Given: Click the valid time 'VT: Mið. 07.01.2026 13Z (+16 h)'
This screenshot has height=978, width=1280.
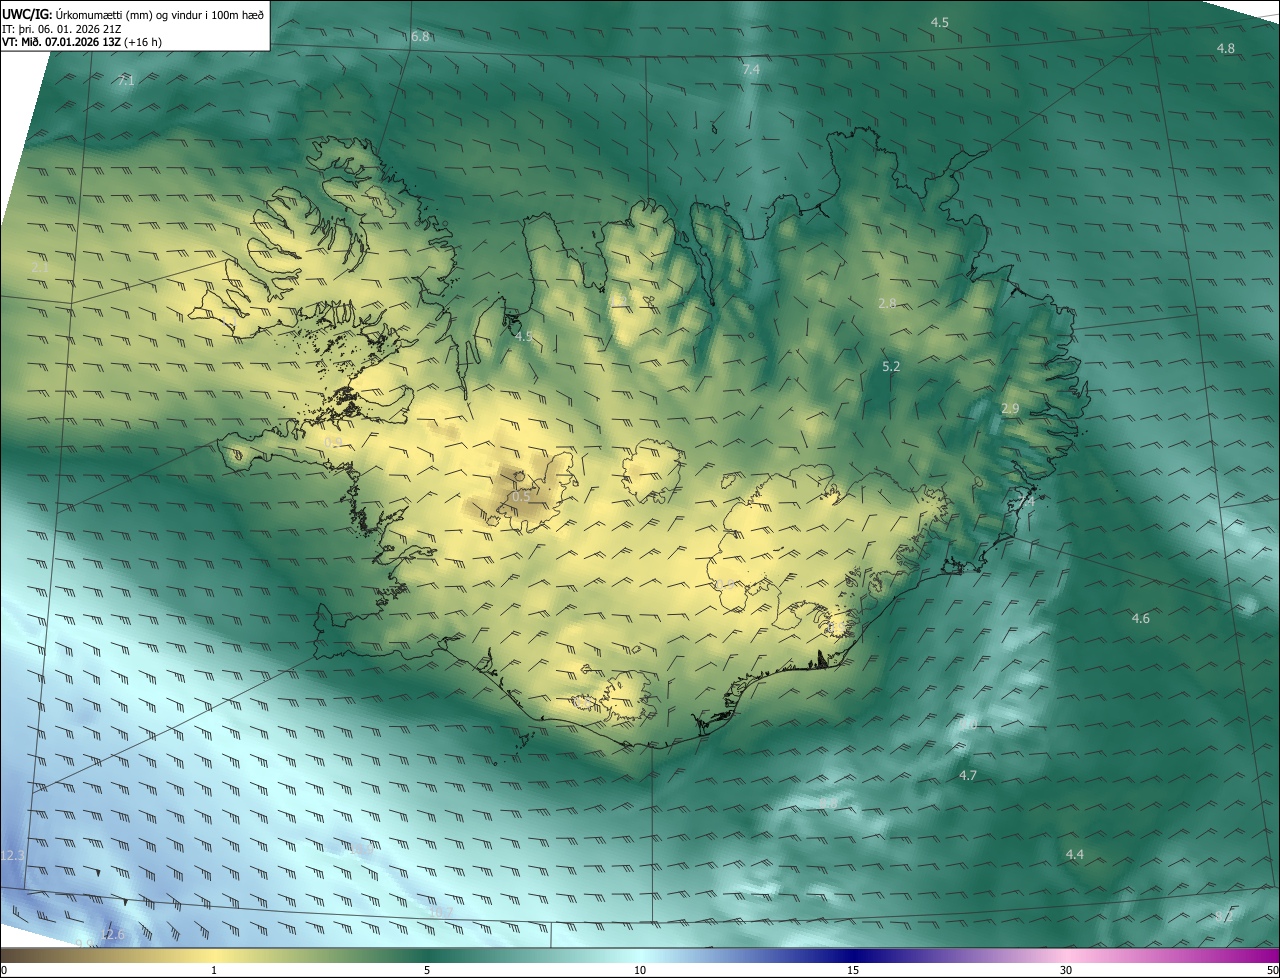Looking at the screenshot, I should click(x=82, y=42).
